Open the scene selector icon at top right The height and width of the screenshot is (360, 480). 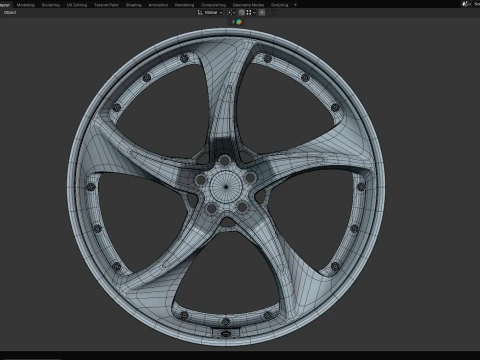tap(466, 4)
